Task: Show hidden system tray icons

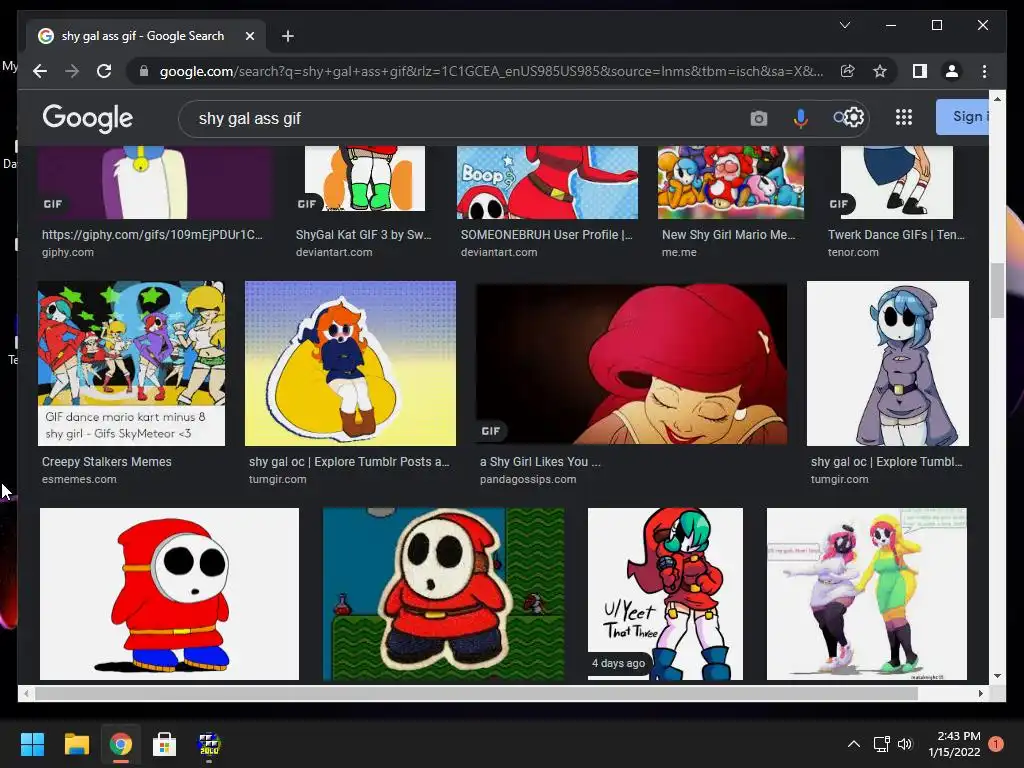Action: [854, 744]
